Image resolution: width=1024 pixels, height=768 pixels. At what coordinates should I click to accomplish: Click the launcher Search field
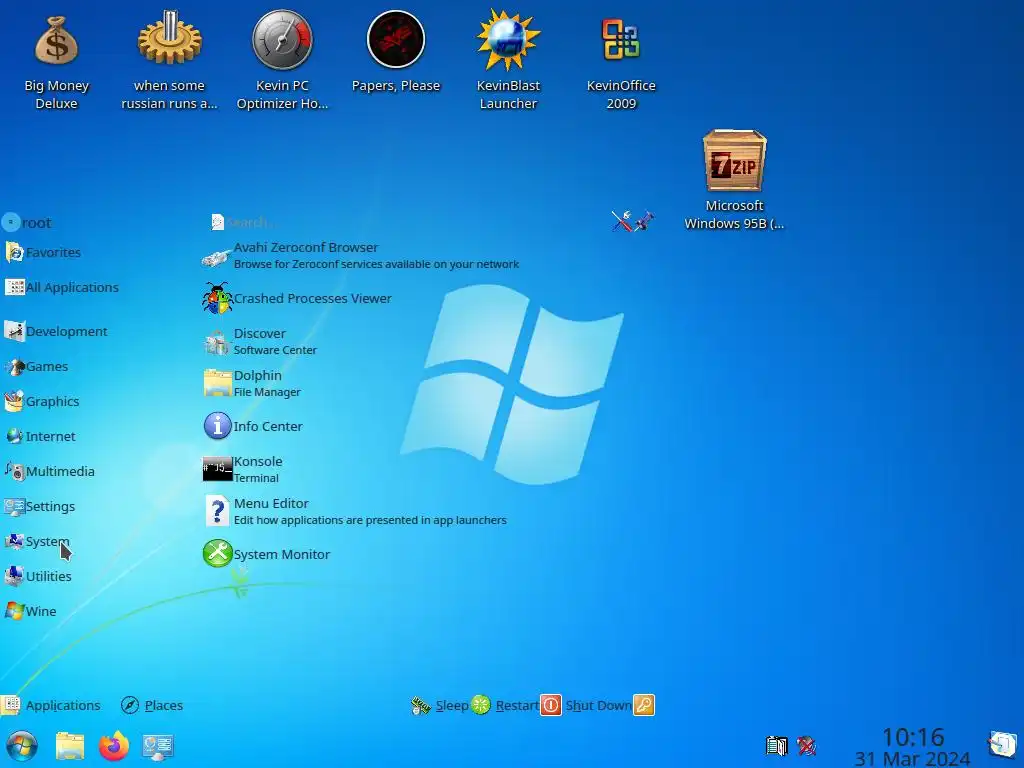(x=405, y=222)
